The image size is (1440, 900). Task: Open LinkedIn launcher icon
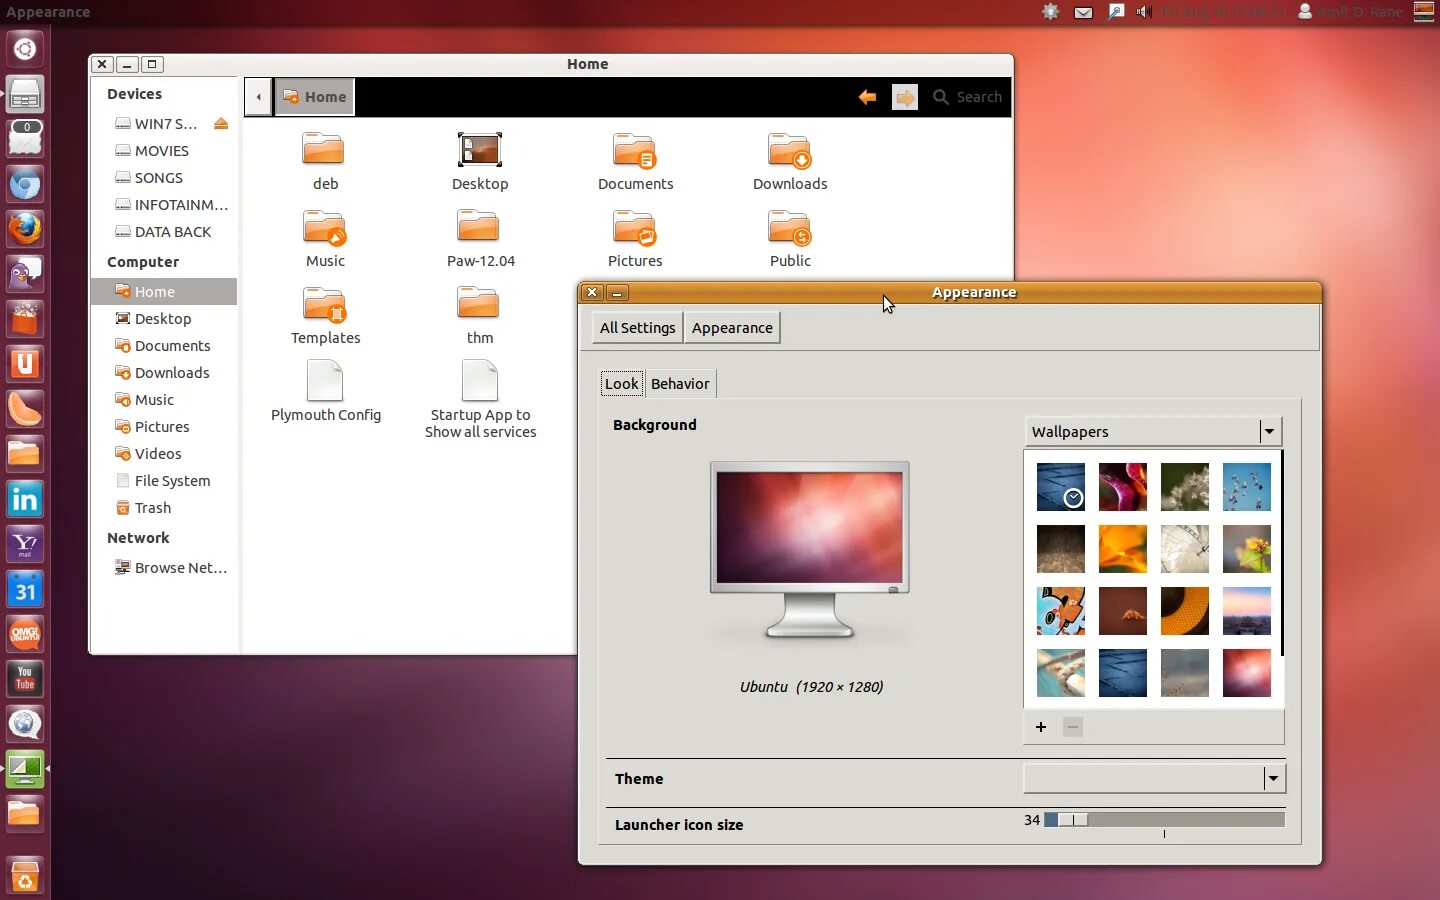25,499
